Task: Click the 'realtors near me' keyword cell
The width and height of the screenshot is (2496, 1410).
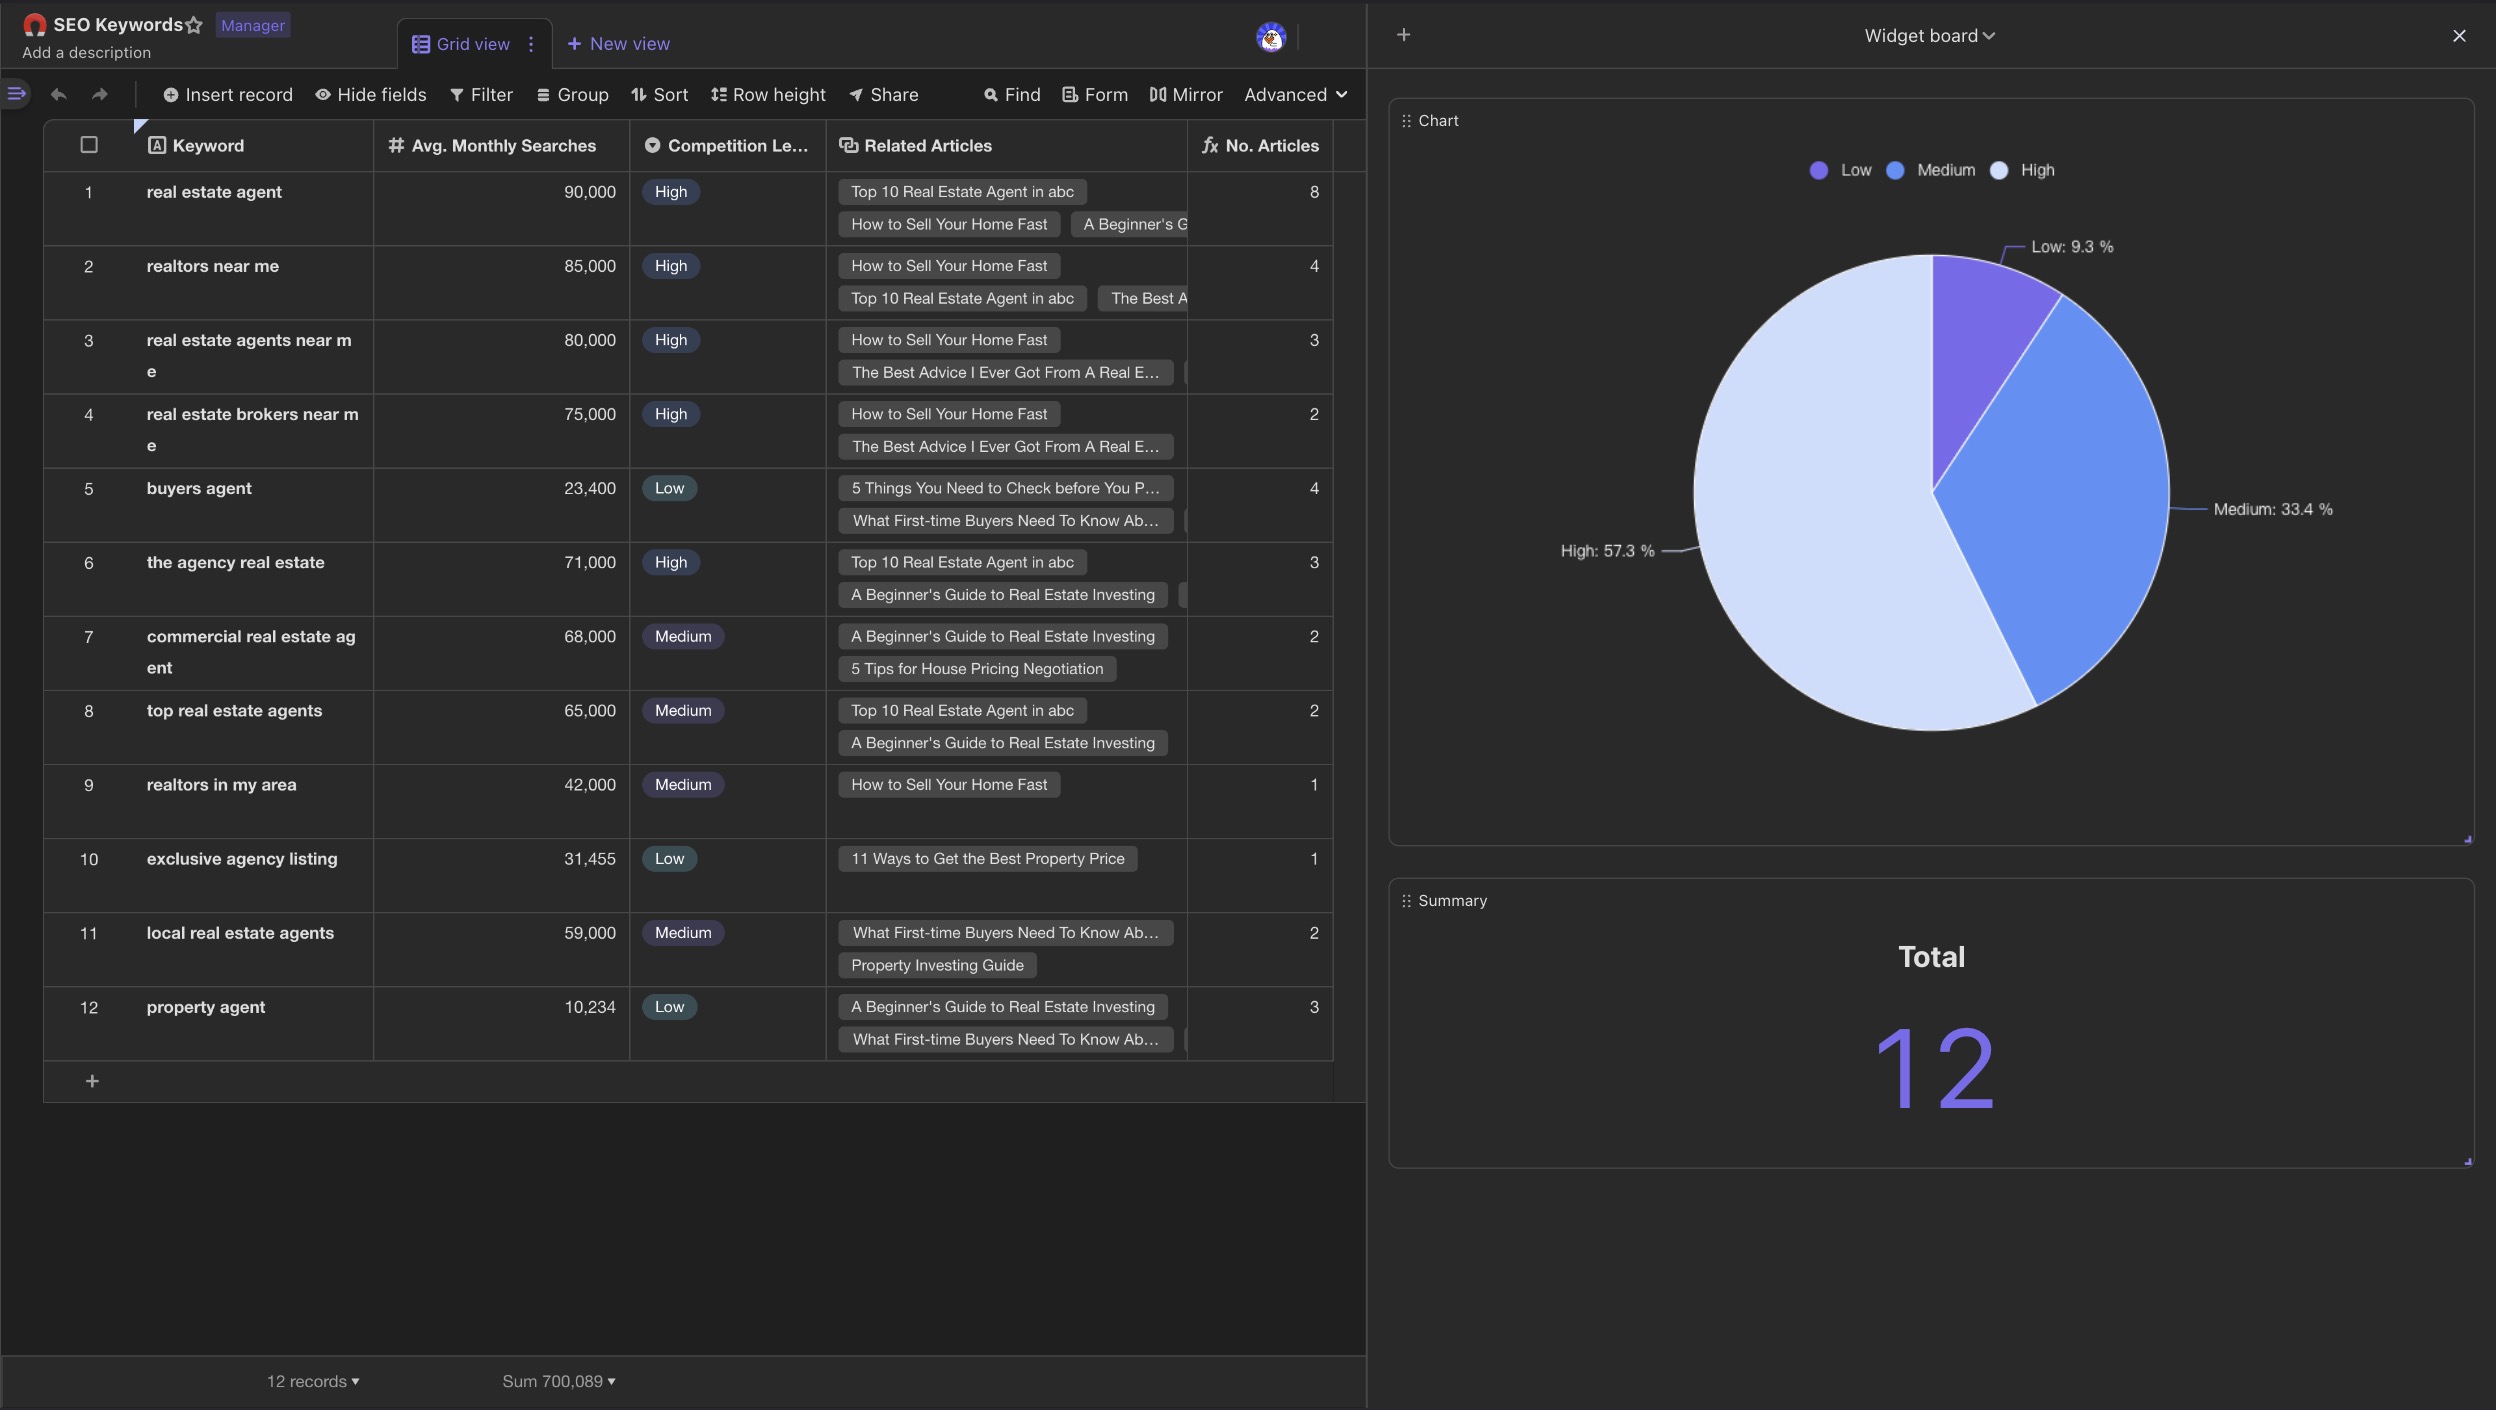Action: pyautogui.click(x=253, y=283)
